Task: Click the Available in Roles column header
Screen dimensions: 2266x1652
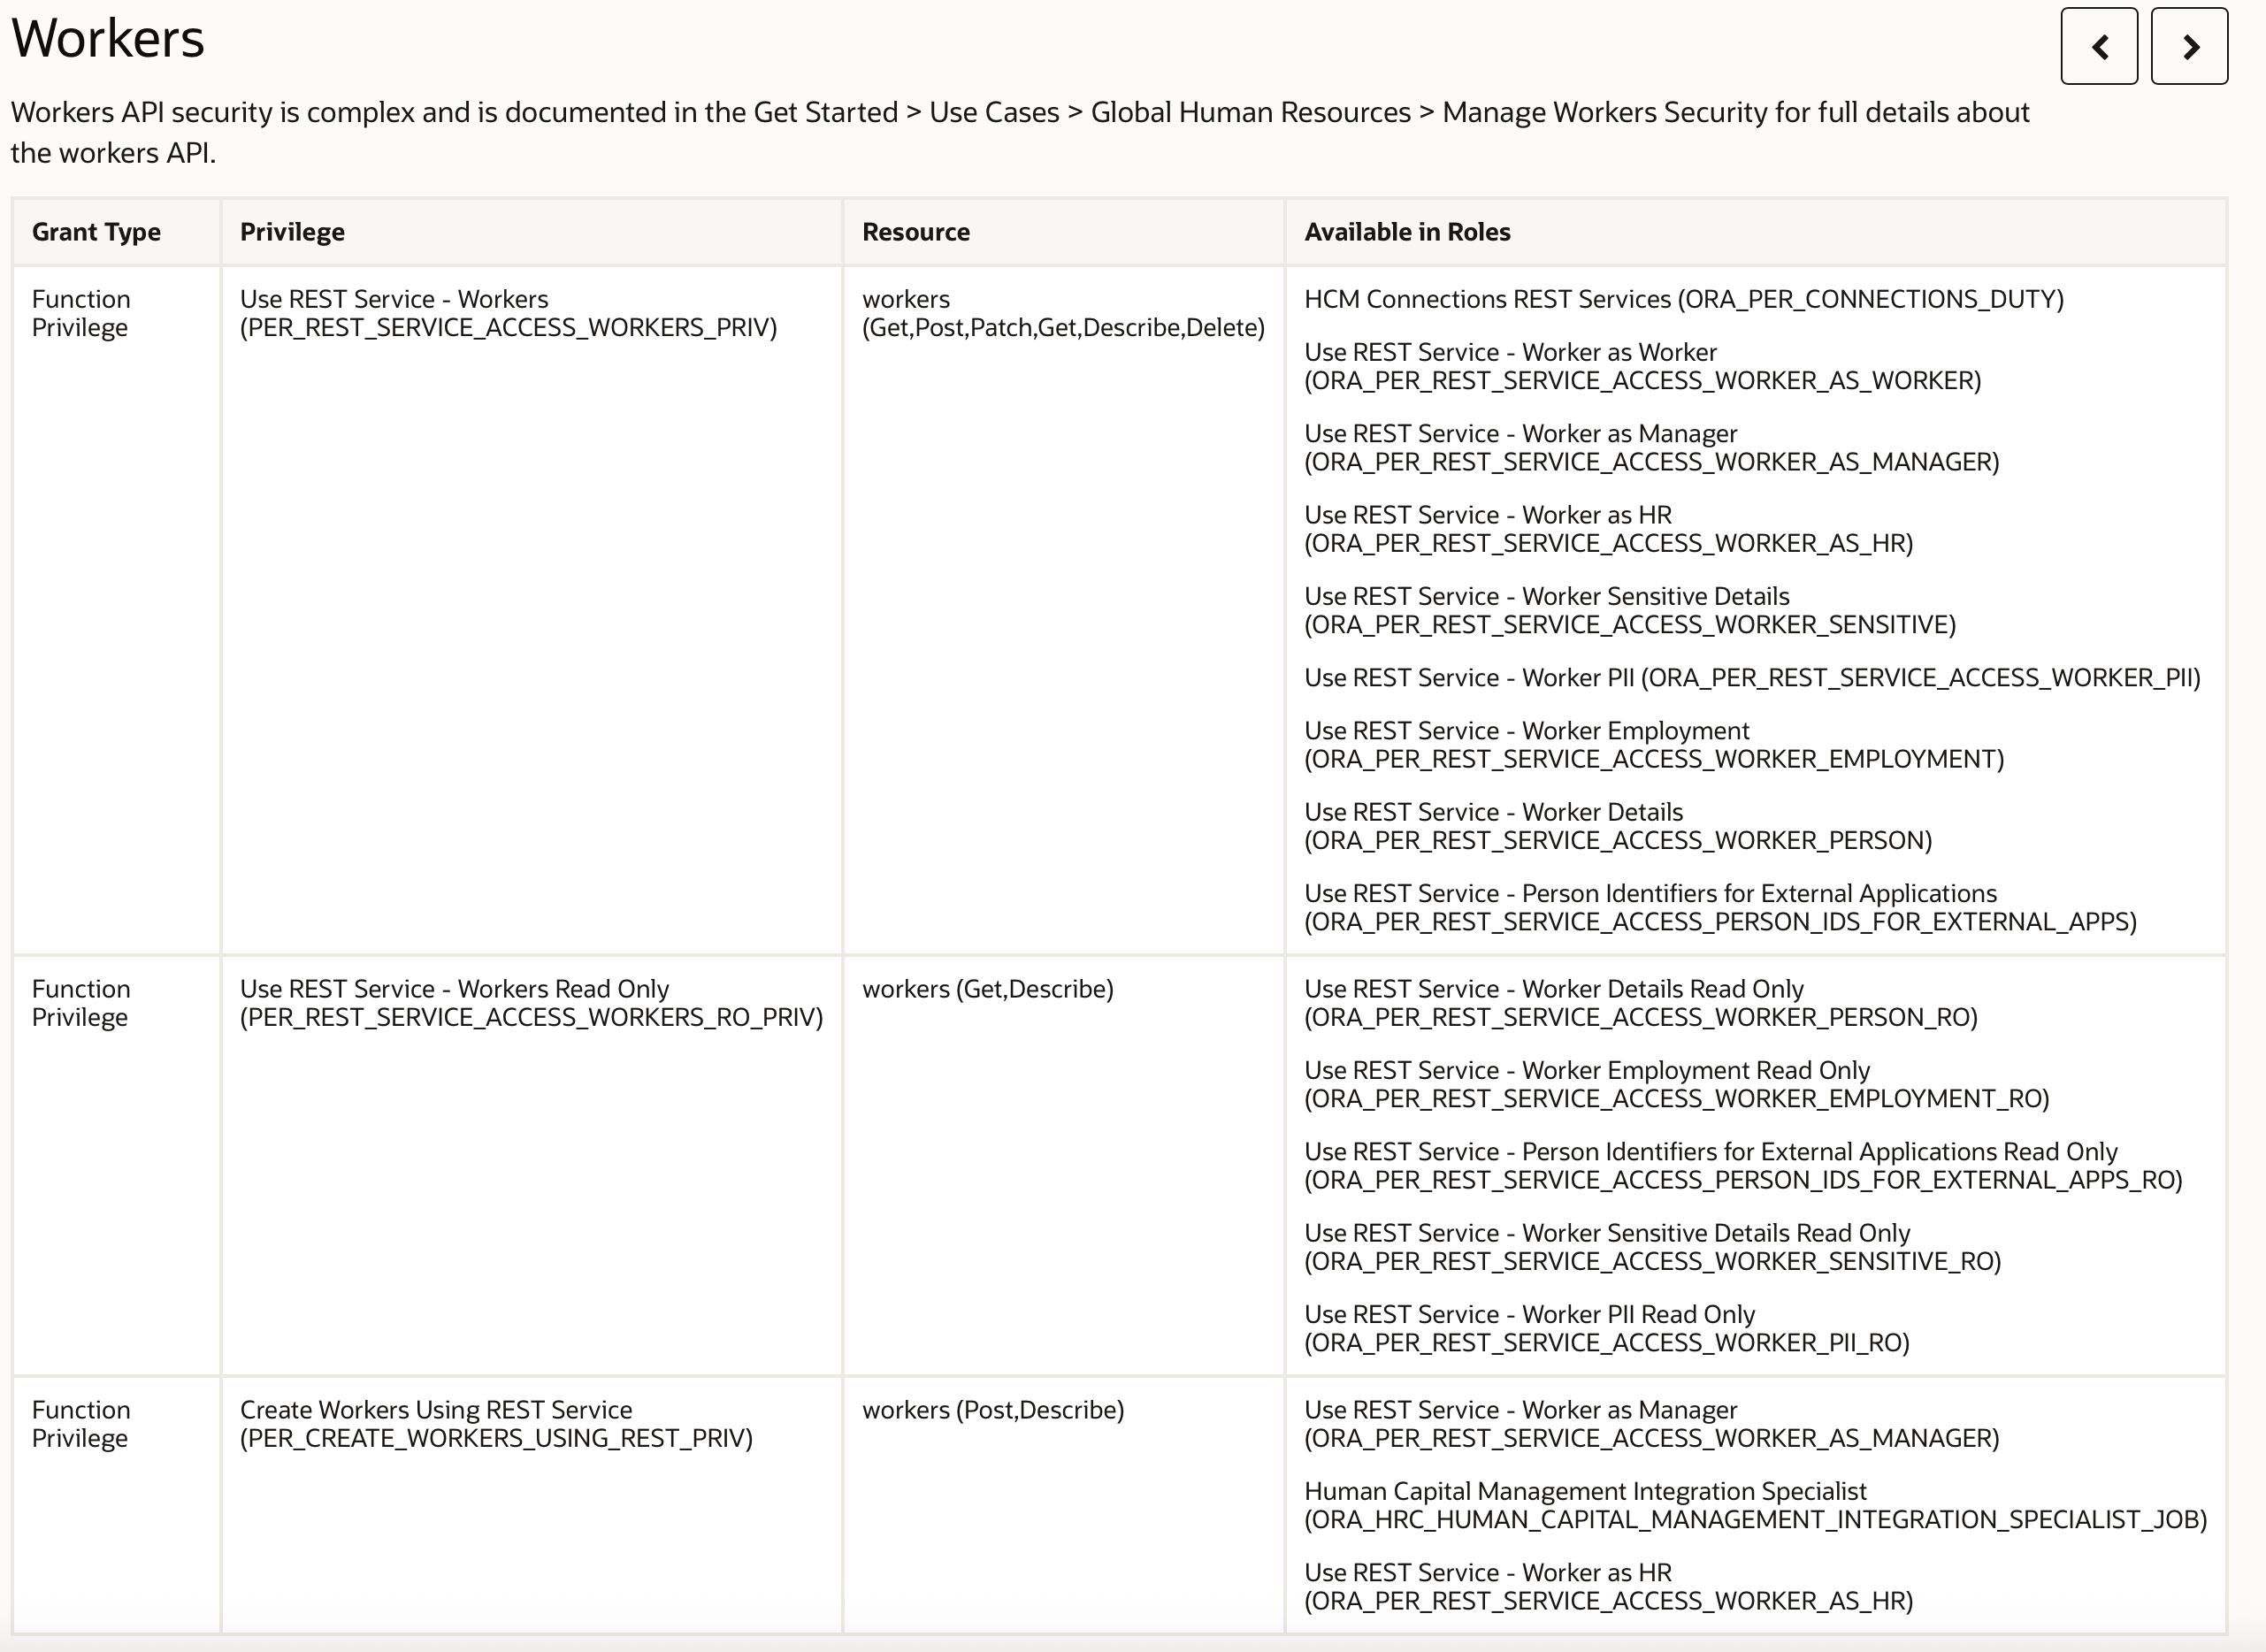Action: tap(1406, 231)
